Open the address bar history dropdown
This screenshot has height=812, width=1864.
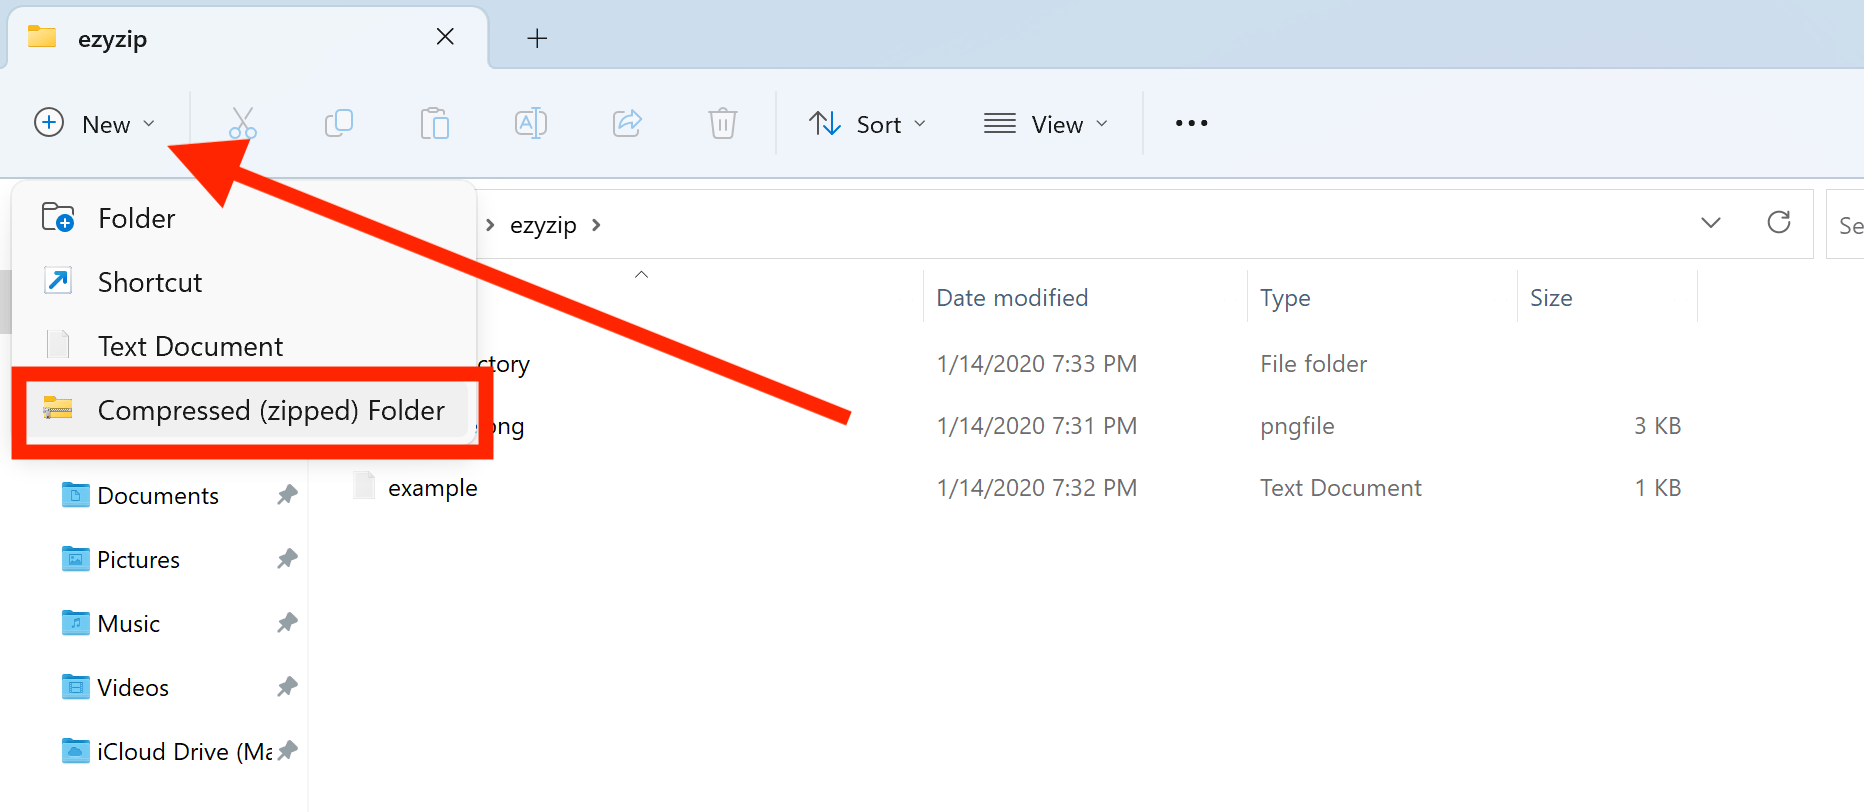point(1711,223)
